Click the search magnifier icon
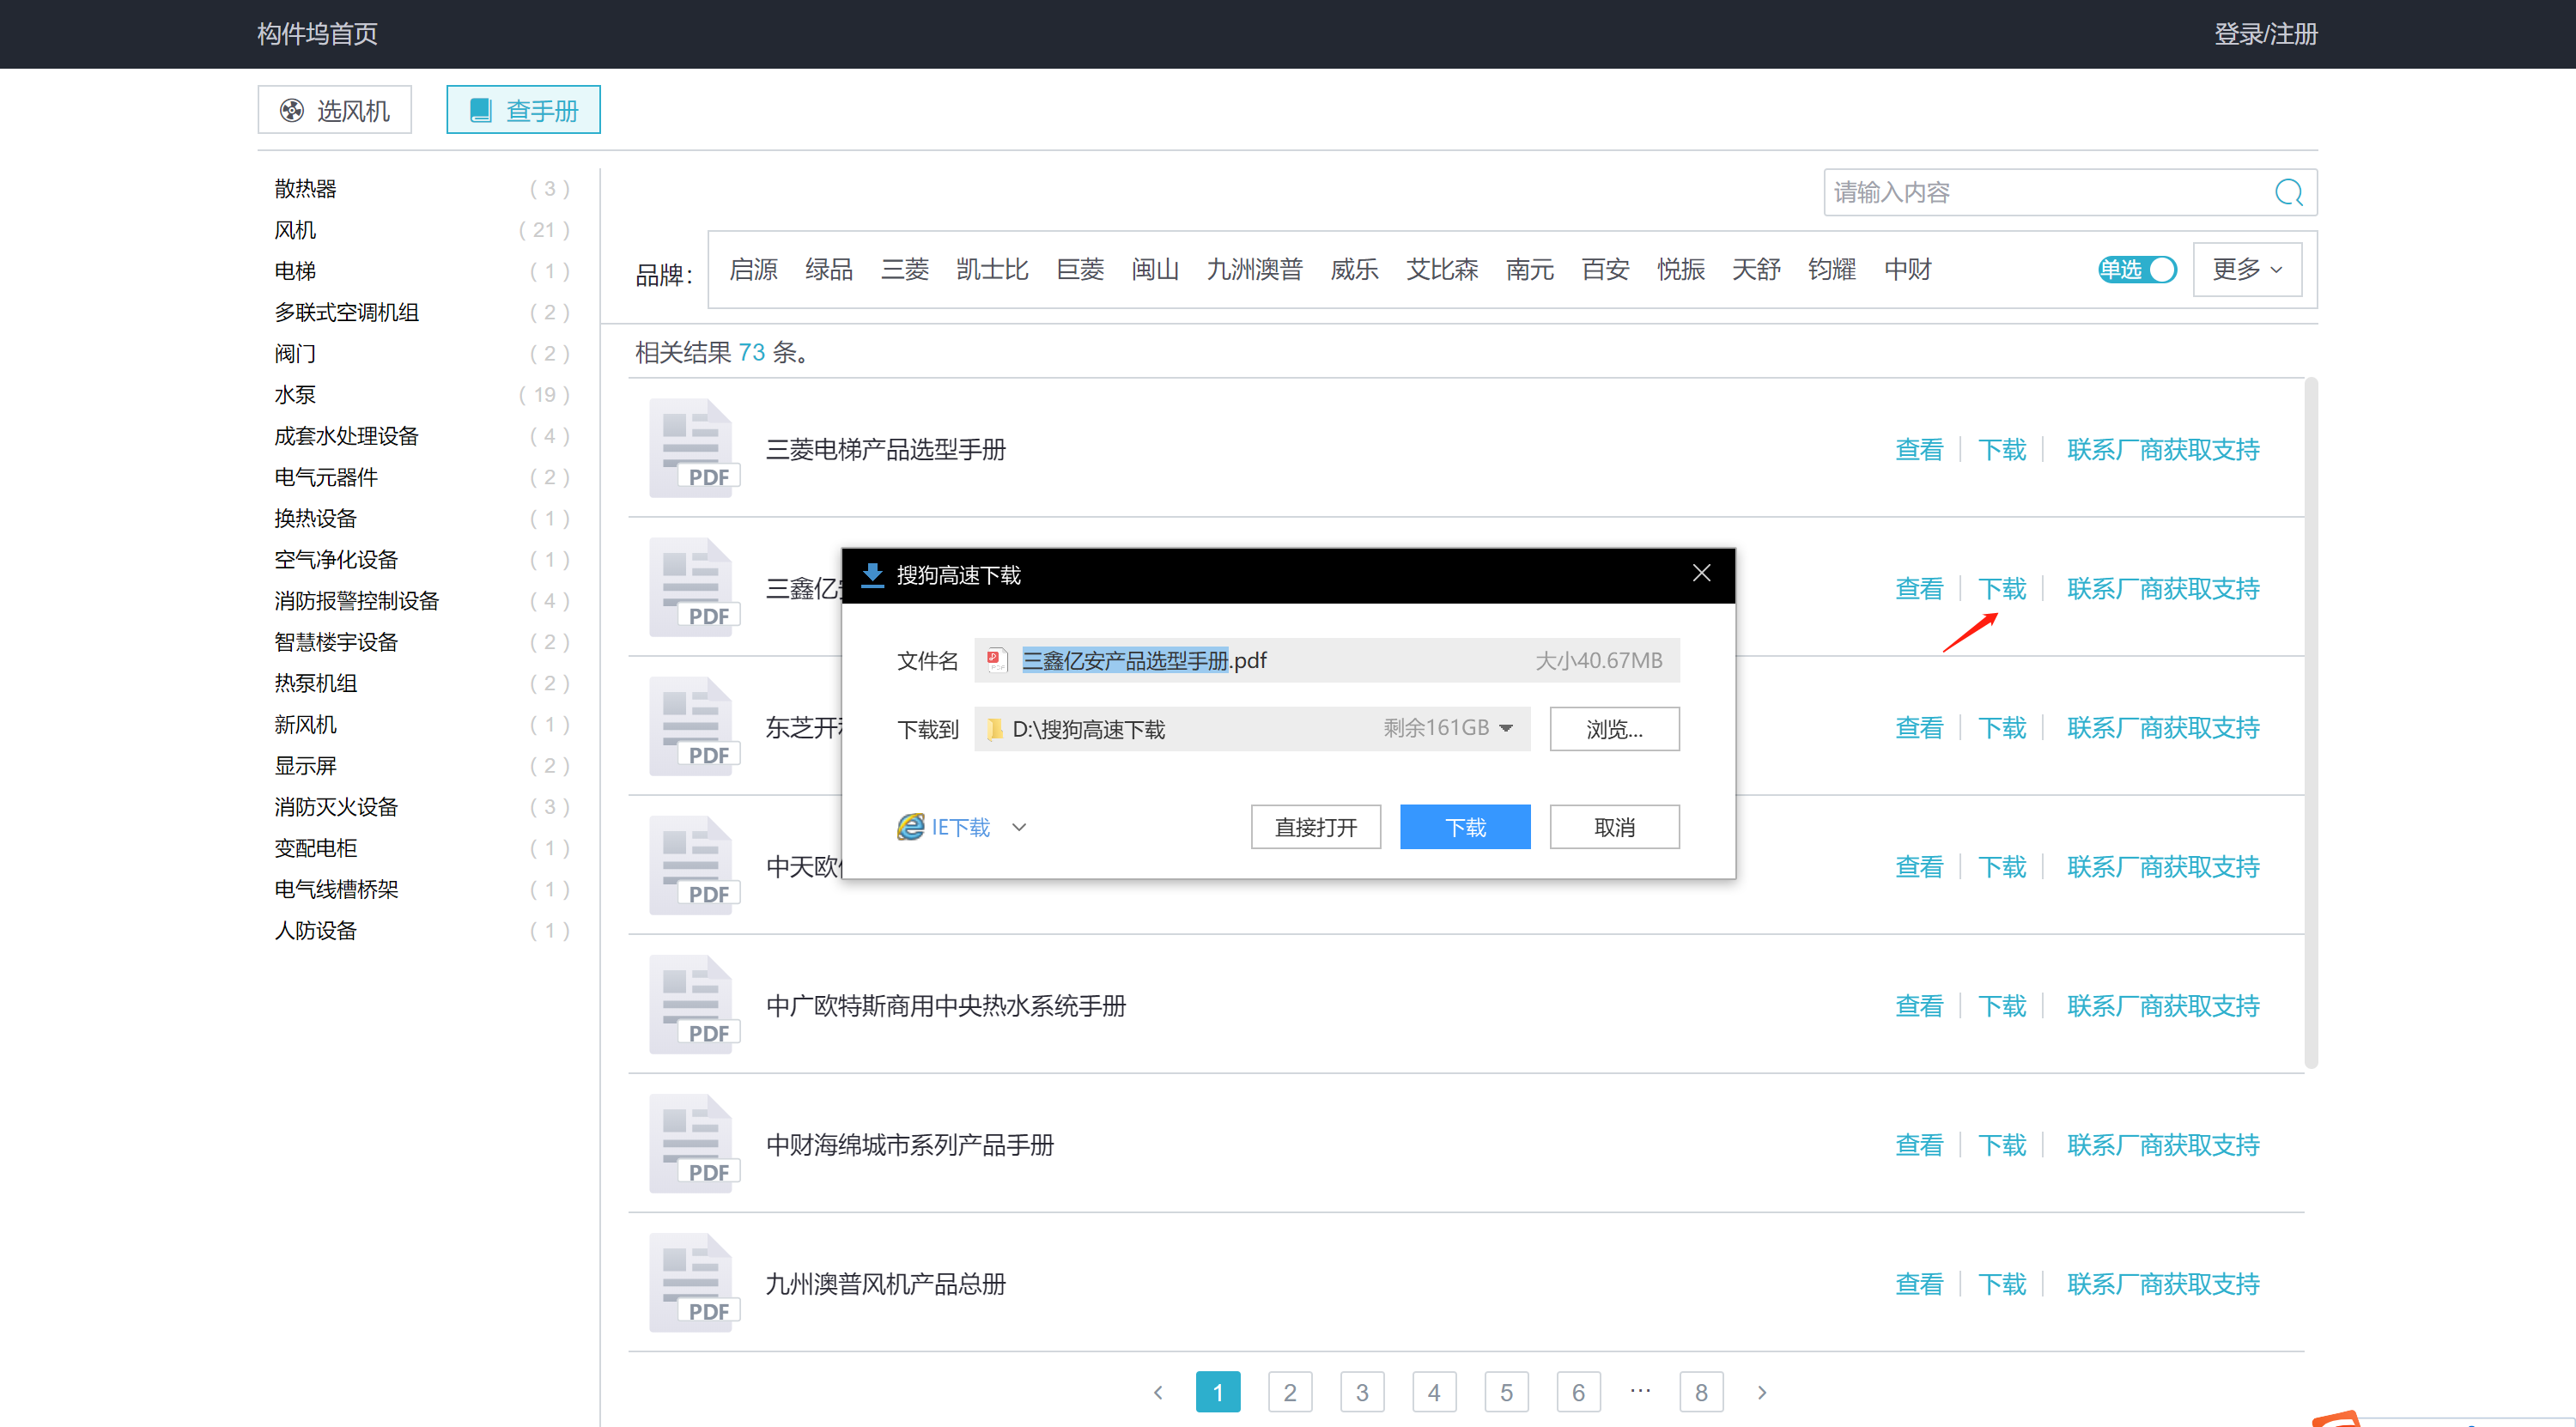The width and height of the screenshot is (2576, 1427). click(x=2288, y=192)
